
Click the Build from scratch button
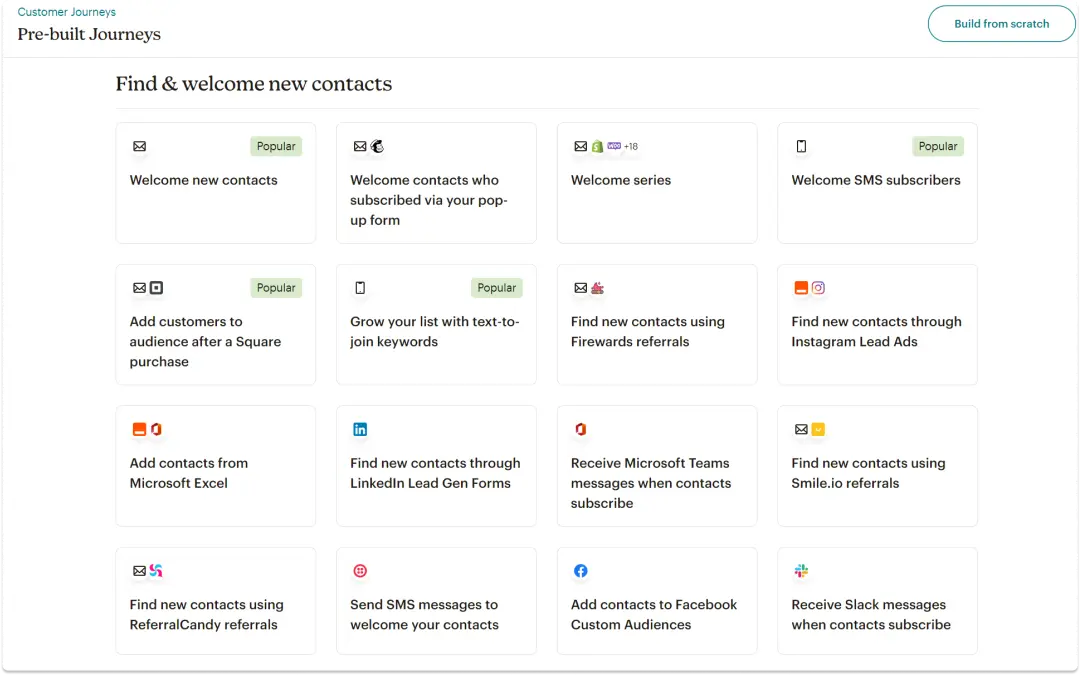point(1001,24)
